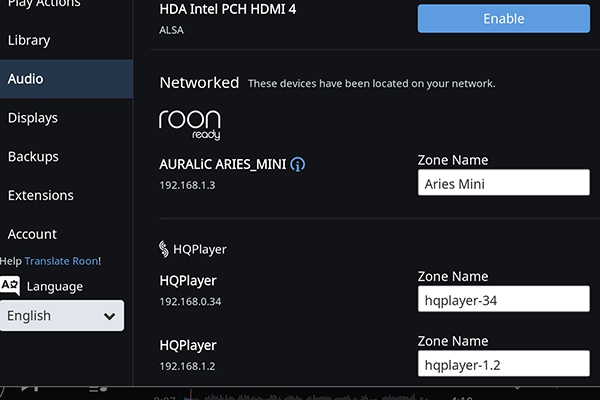Open the English language dropdown
600x400 pixels.
[62, 316]
